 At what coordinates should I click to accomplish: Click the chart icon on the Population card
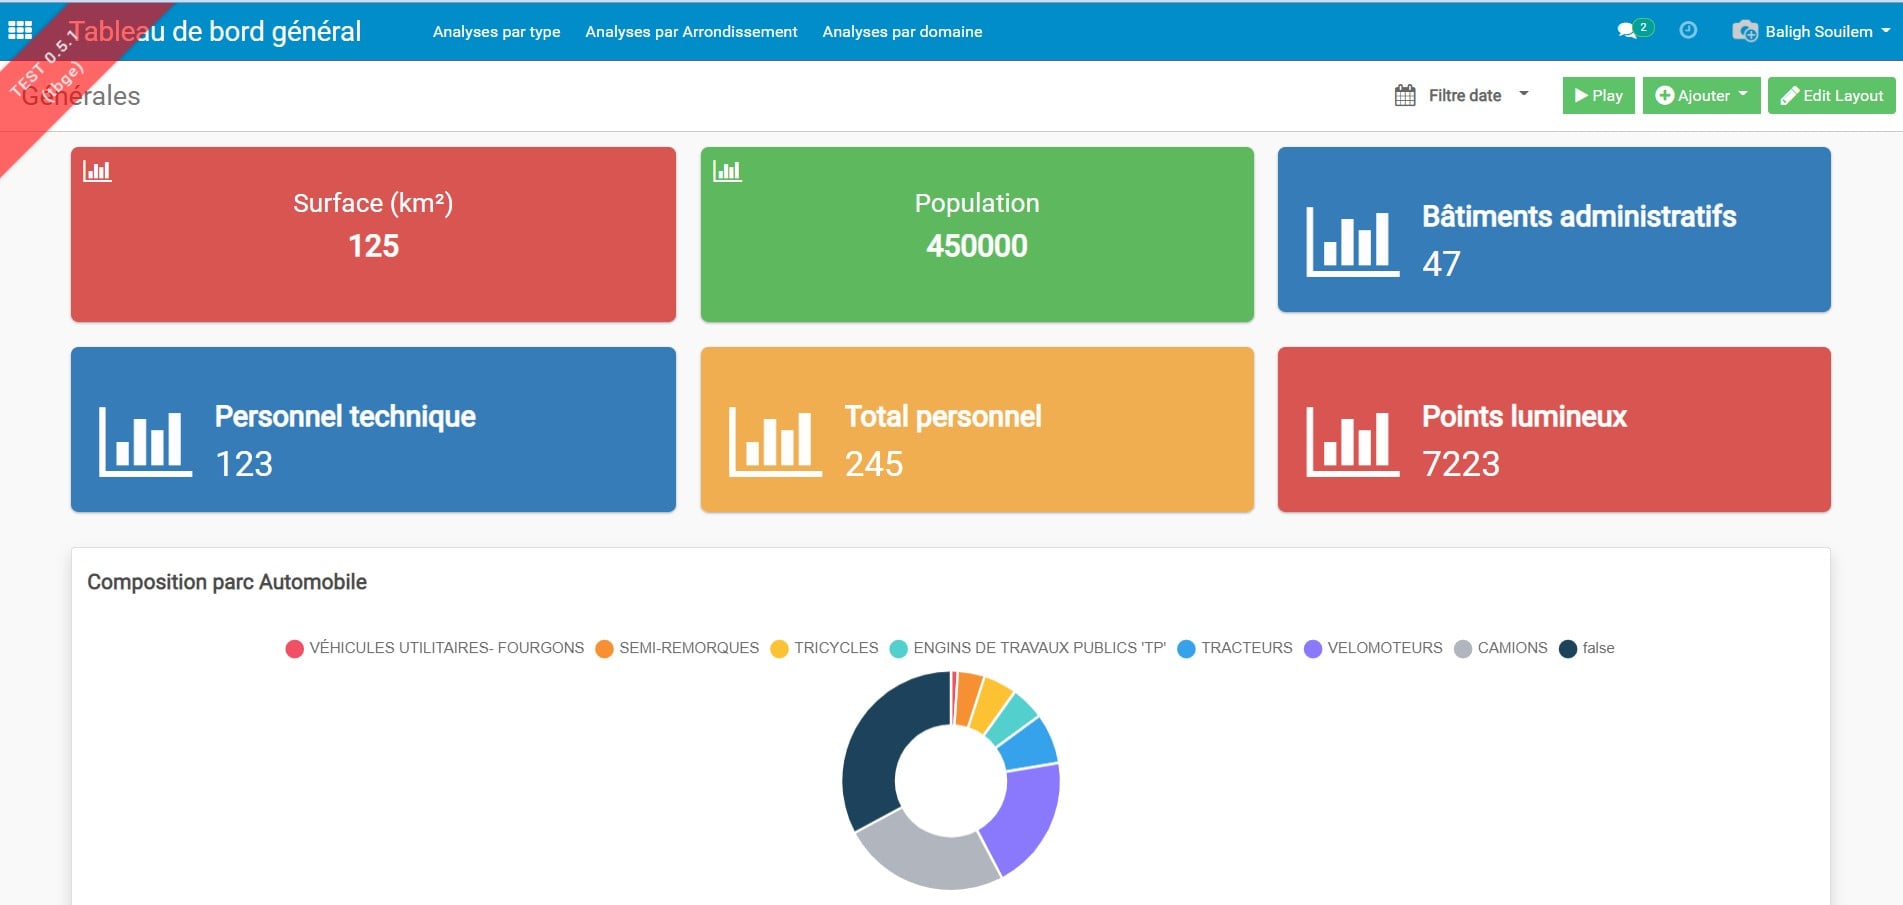pyautogui.click(x=727, y=170)
